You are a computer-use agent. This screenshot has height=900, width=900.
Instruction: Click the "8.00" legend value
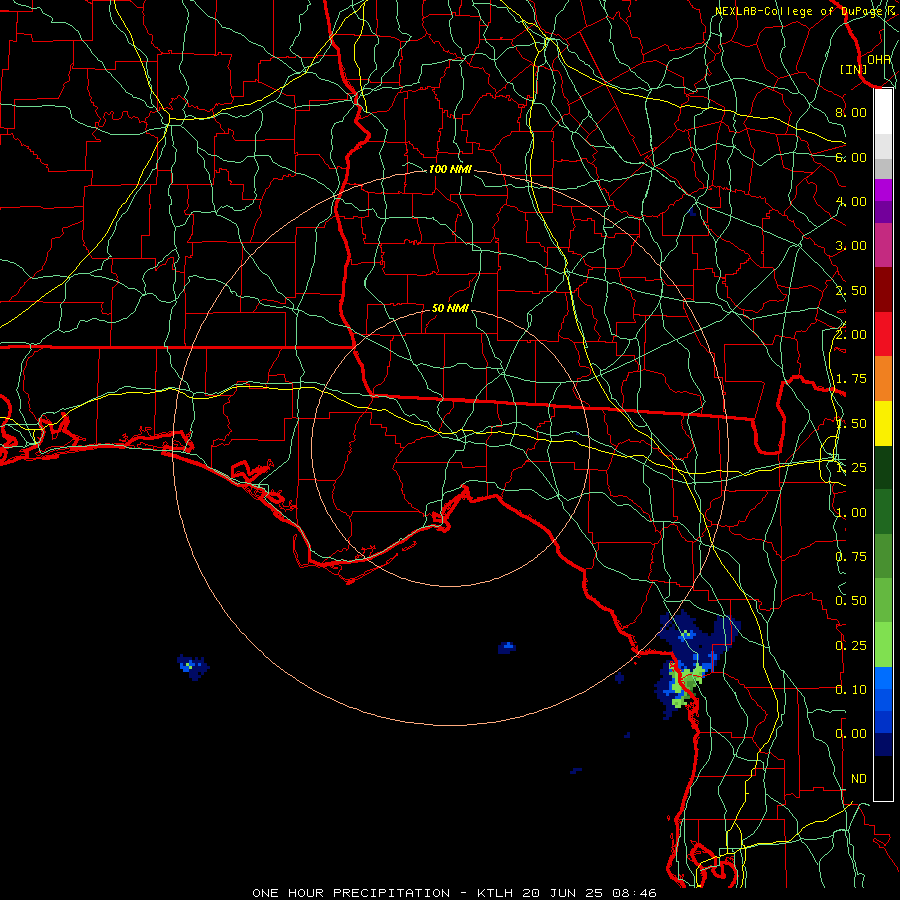coord(851,112)
